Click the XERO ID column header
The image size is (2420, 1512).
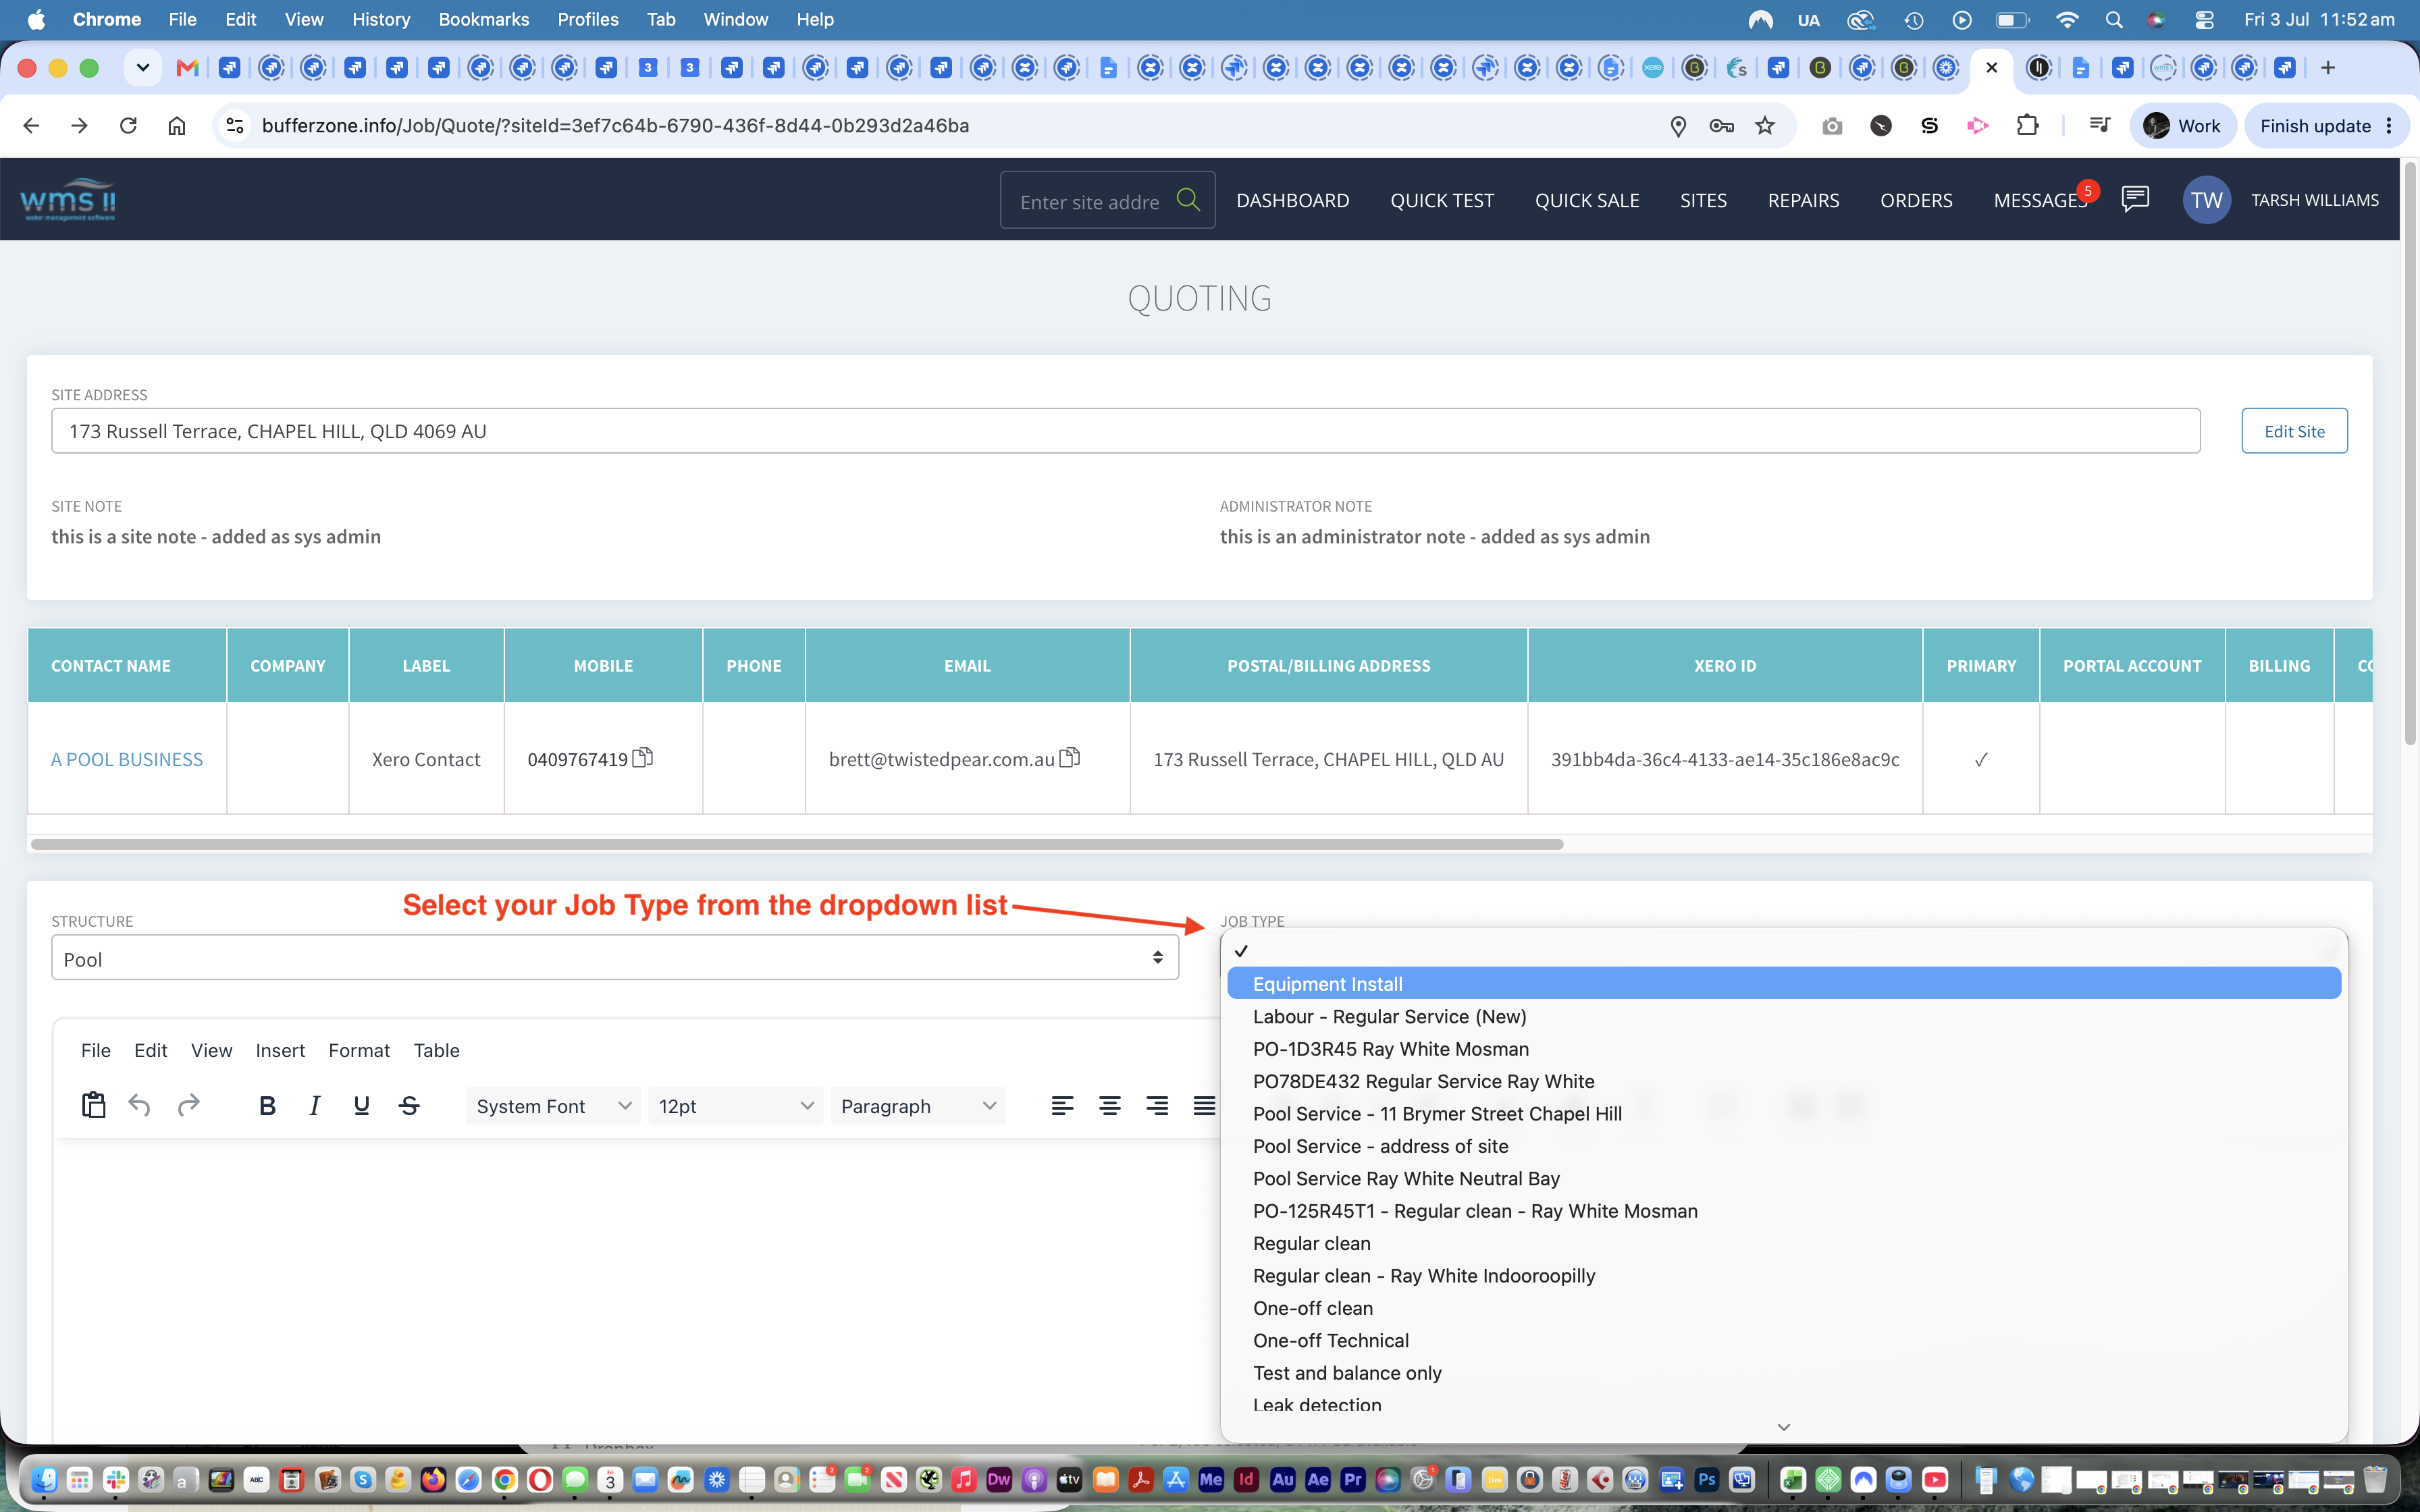1725,665
